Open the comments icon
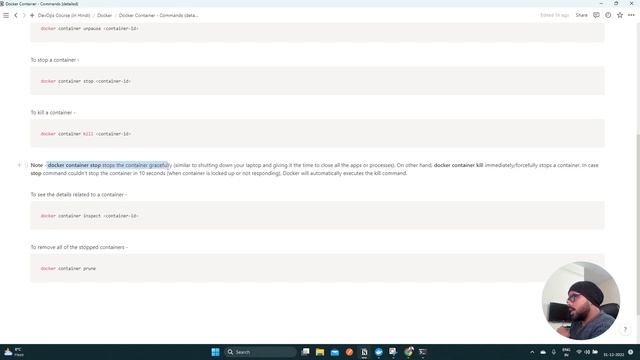Image resolution: width=640 pixels, height=360 pixels. click(596, 15)
